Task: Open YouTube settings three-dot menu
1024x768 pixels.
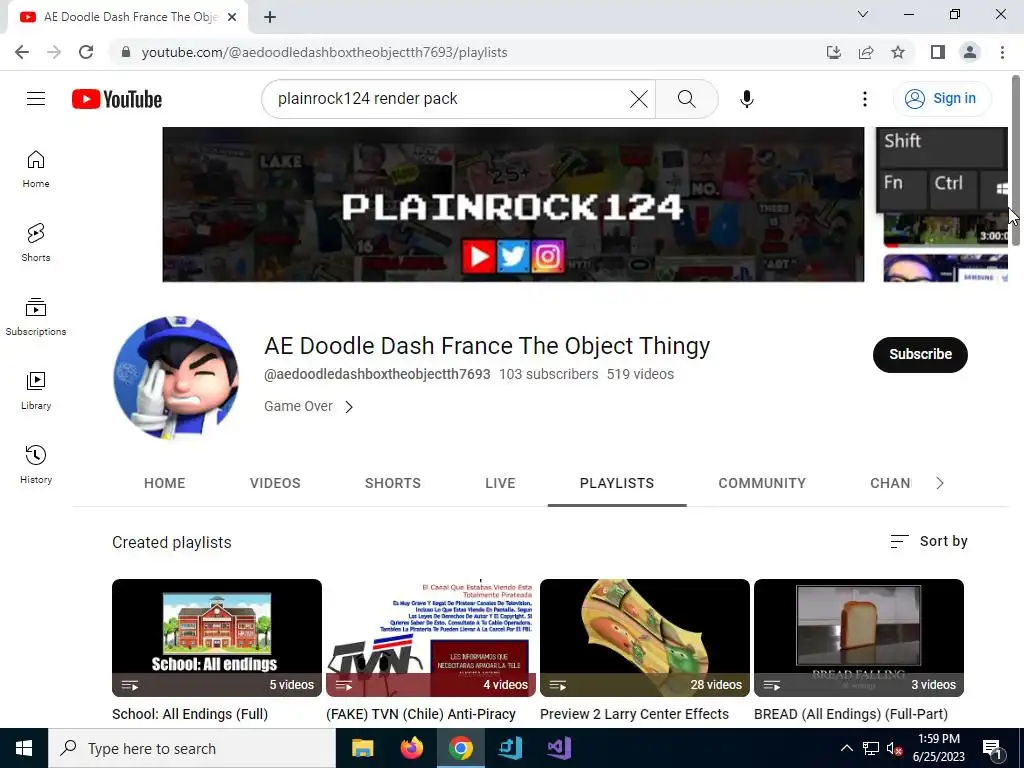Action: pos(865,99)
